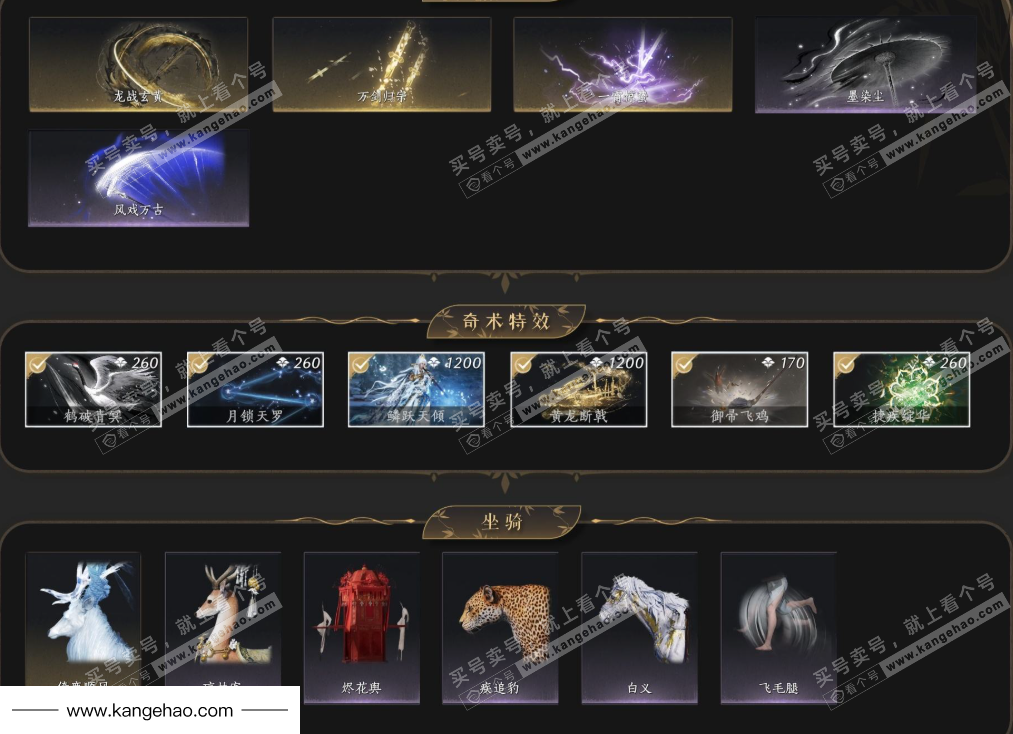Toggle the checkmark on 御帚飞鸡 card
The height and width of the screenshot is (734, 1013).
tap(684, 364)
